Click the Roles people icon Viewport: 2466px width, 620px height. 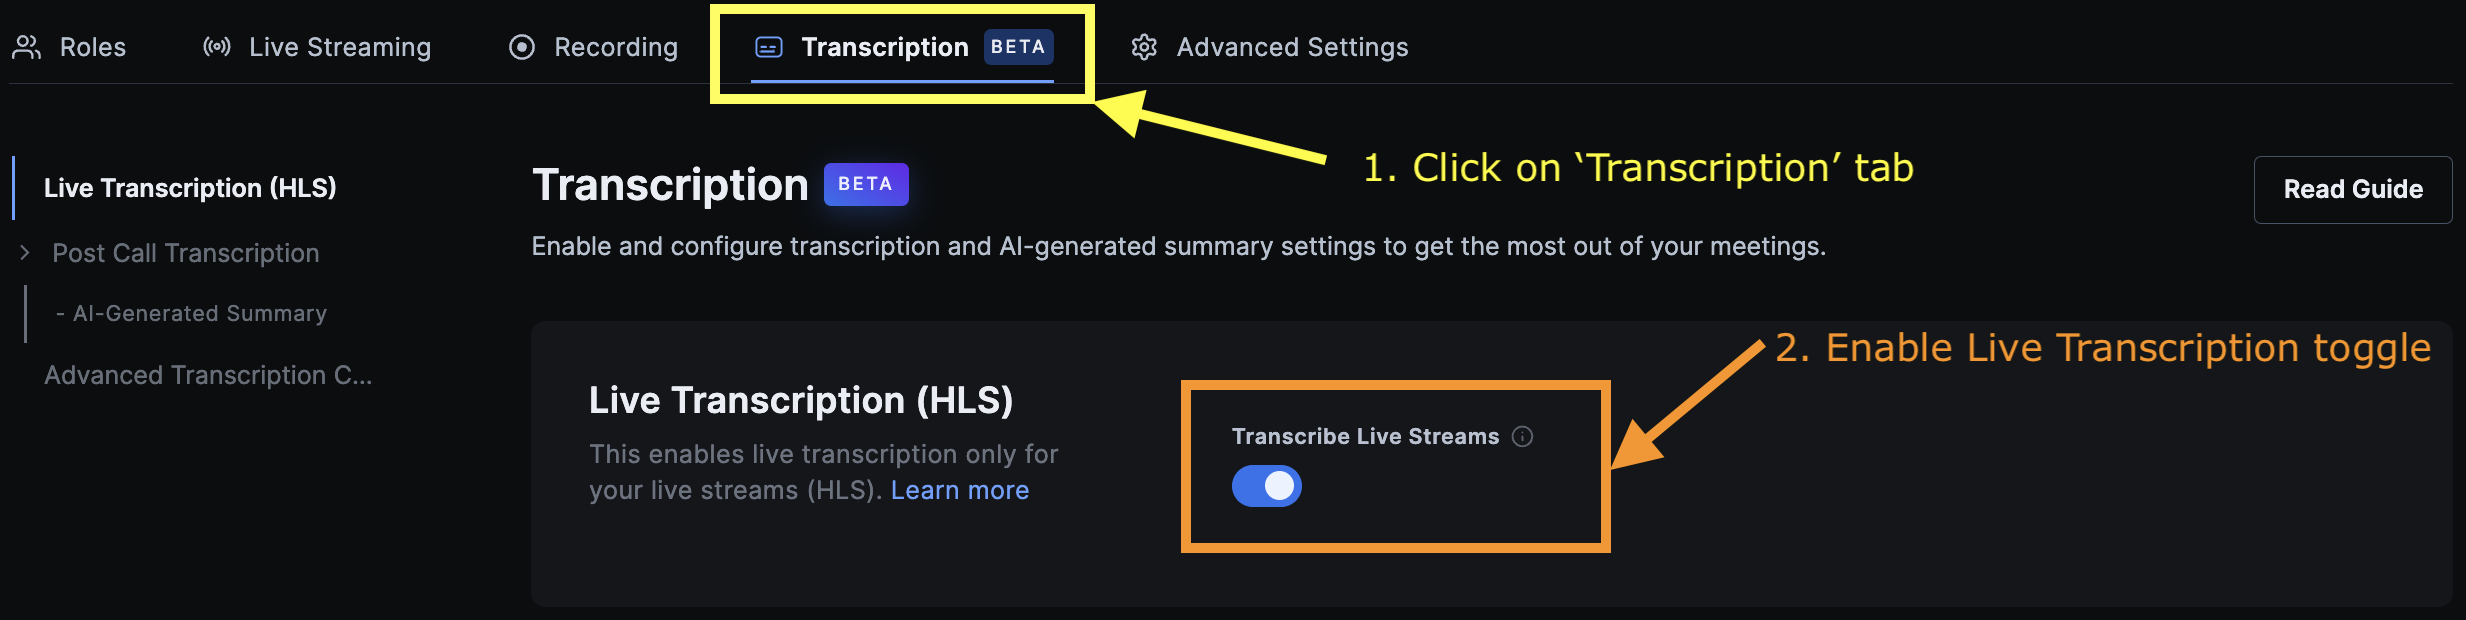click(x=27, y=46)
